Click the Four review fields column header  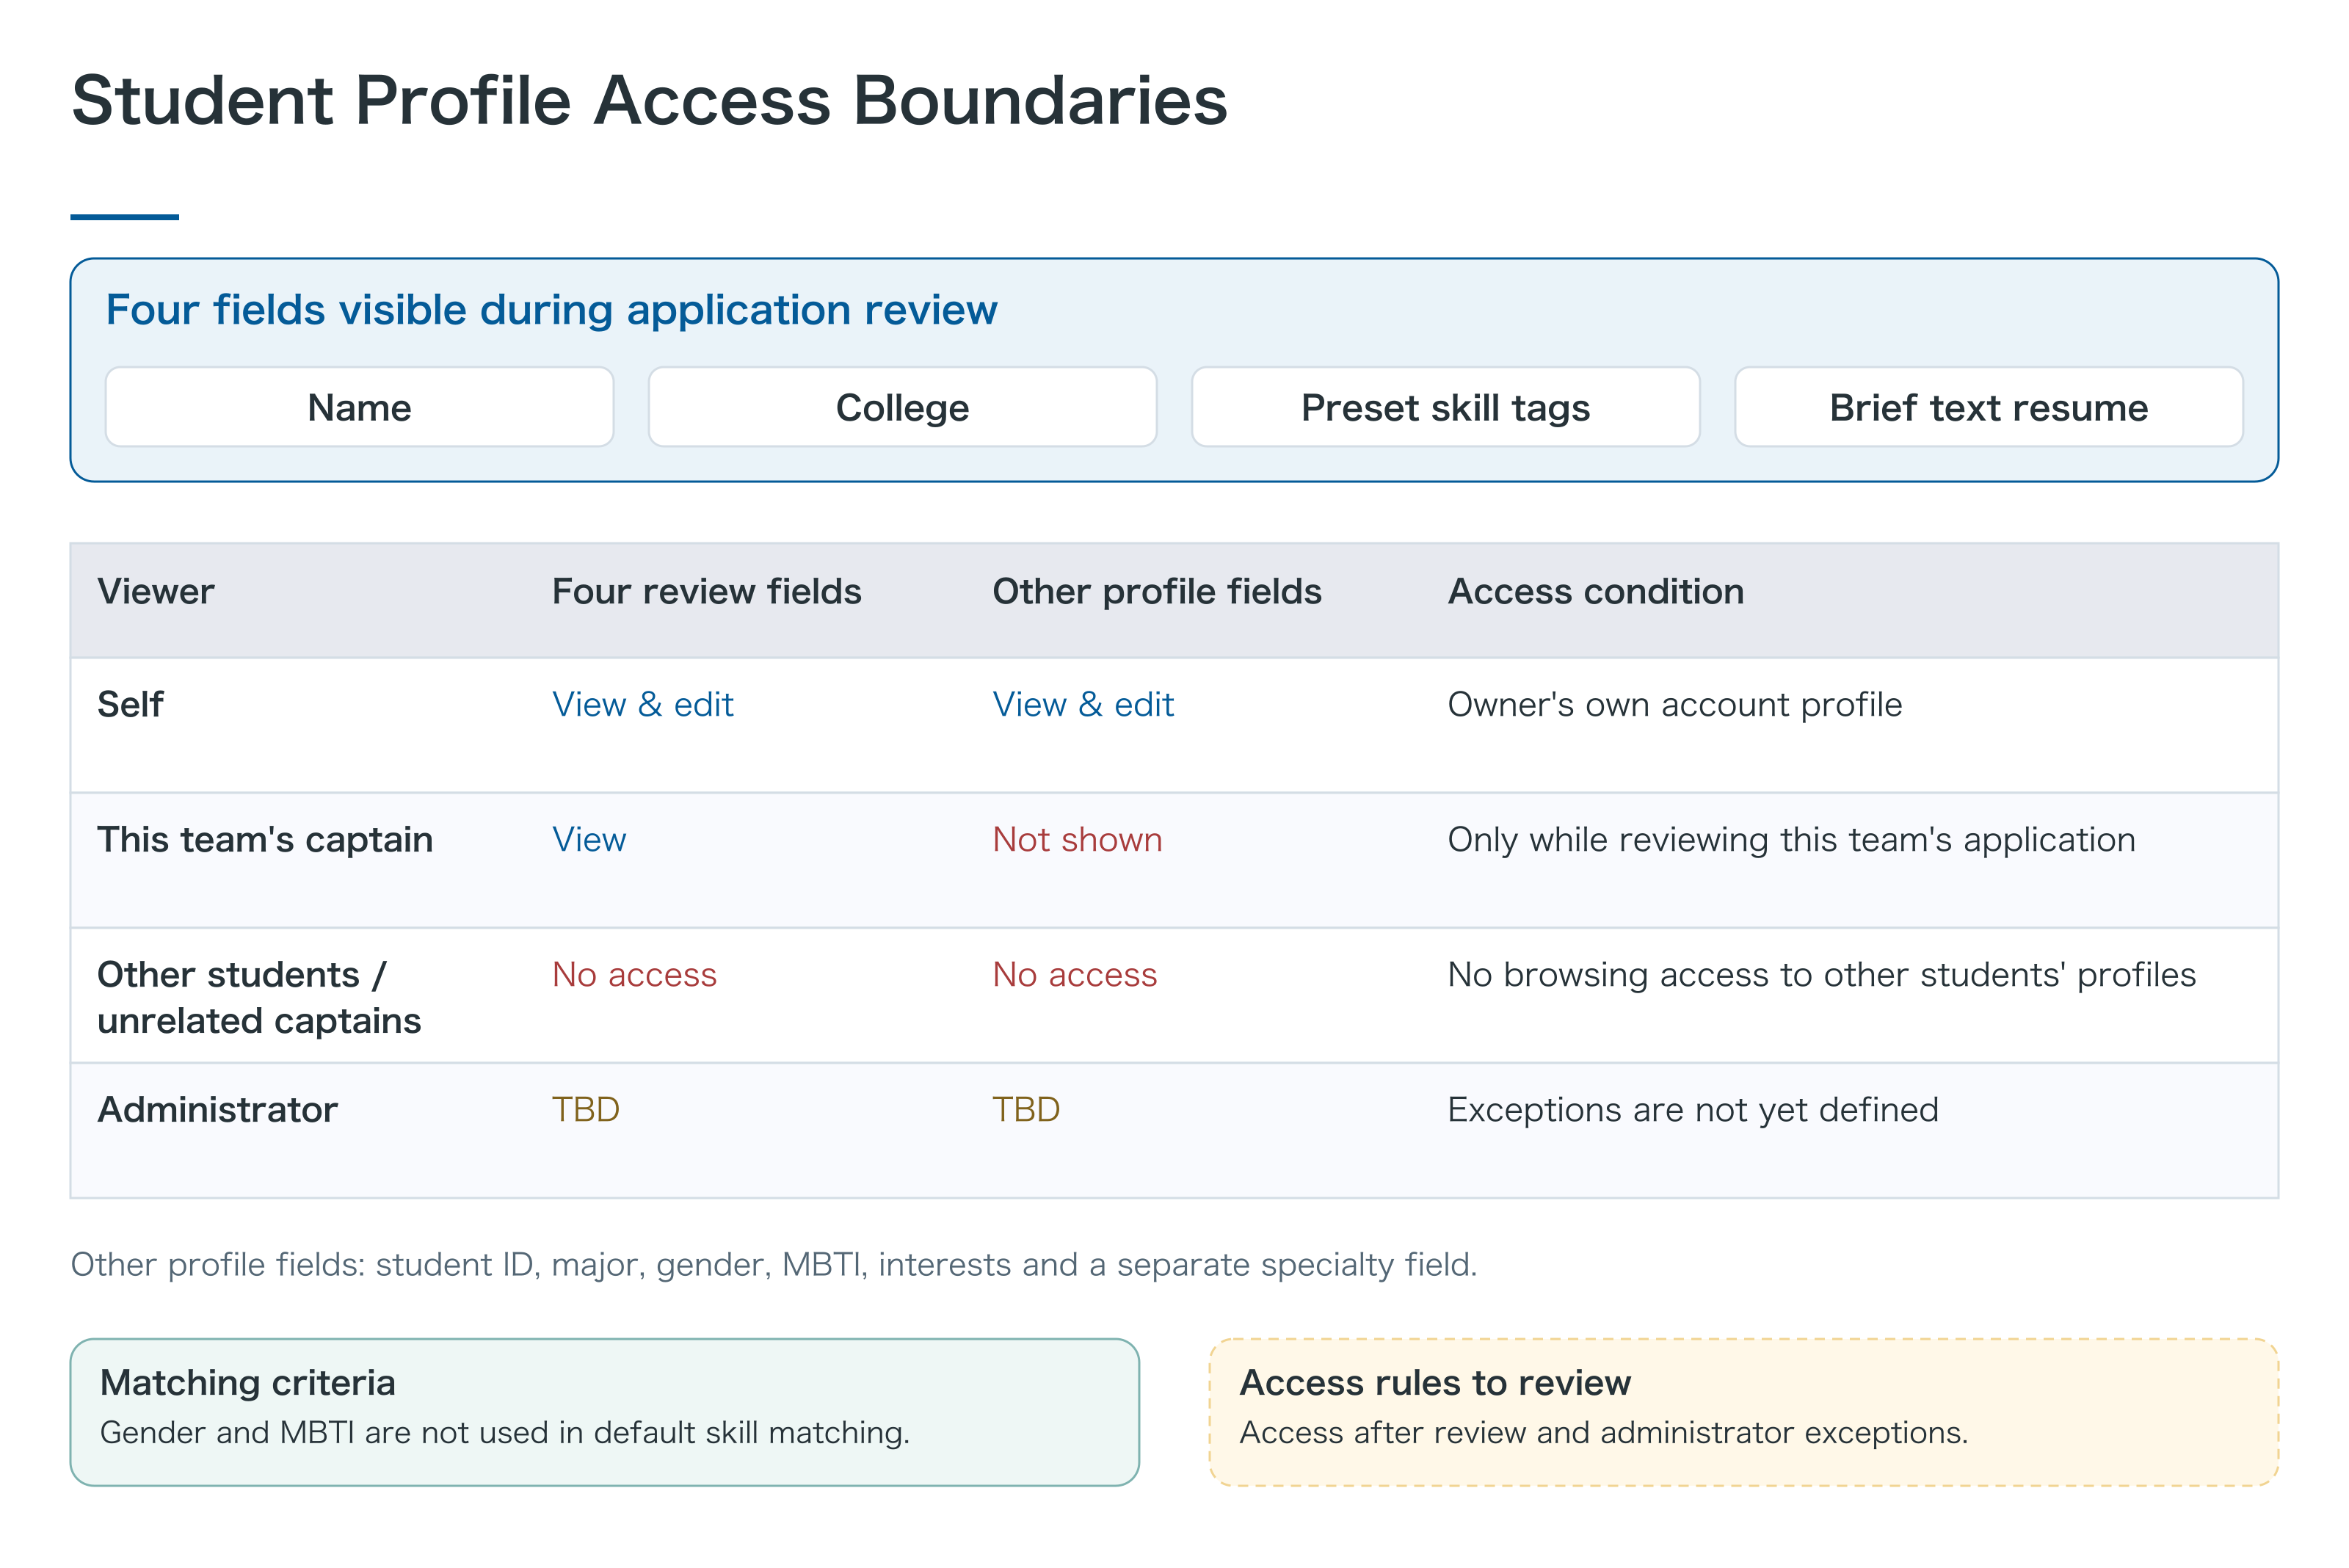click(x=706, y=592)
